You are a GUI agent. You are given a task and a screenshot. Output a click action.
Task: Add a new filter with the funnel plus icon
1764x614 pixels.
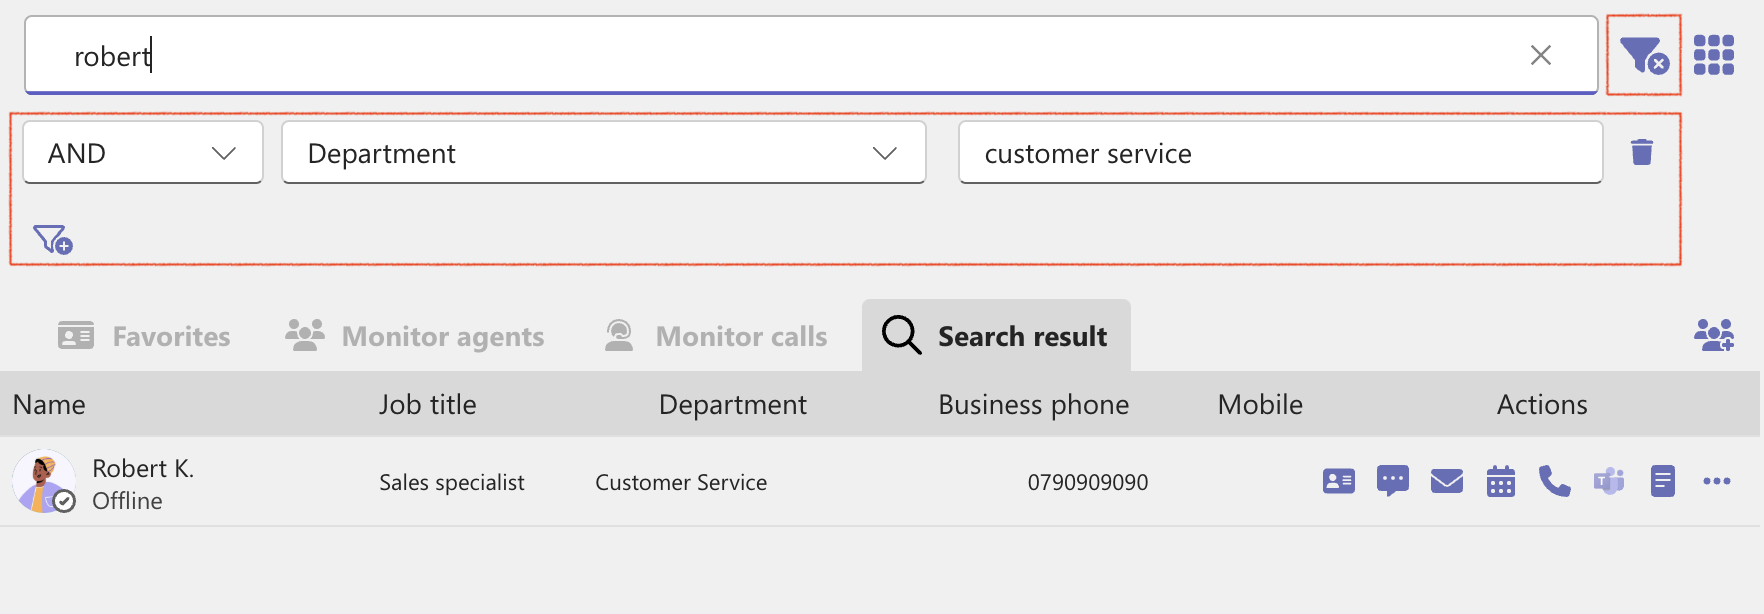[x=53, y=239]
